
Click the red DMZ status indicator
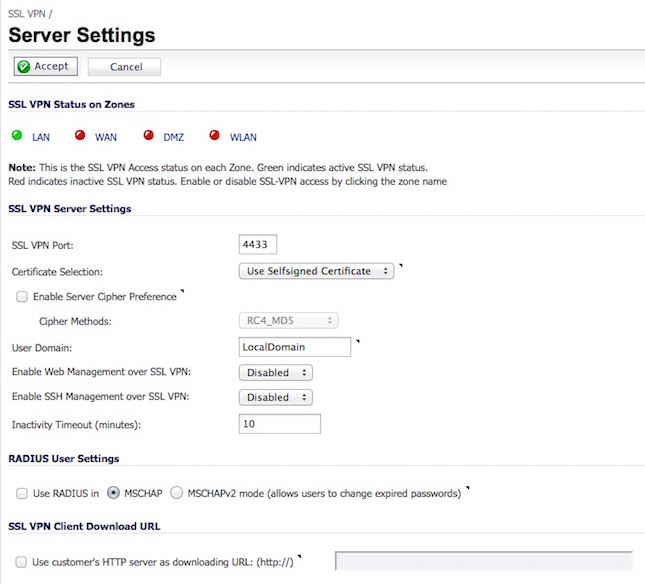tap(148, 135)
